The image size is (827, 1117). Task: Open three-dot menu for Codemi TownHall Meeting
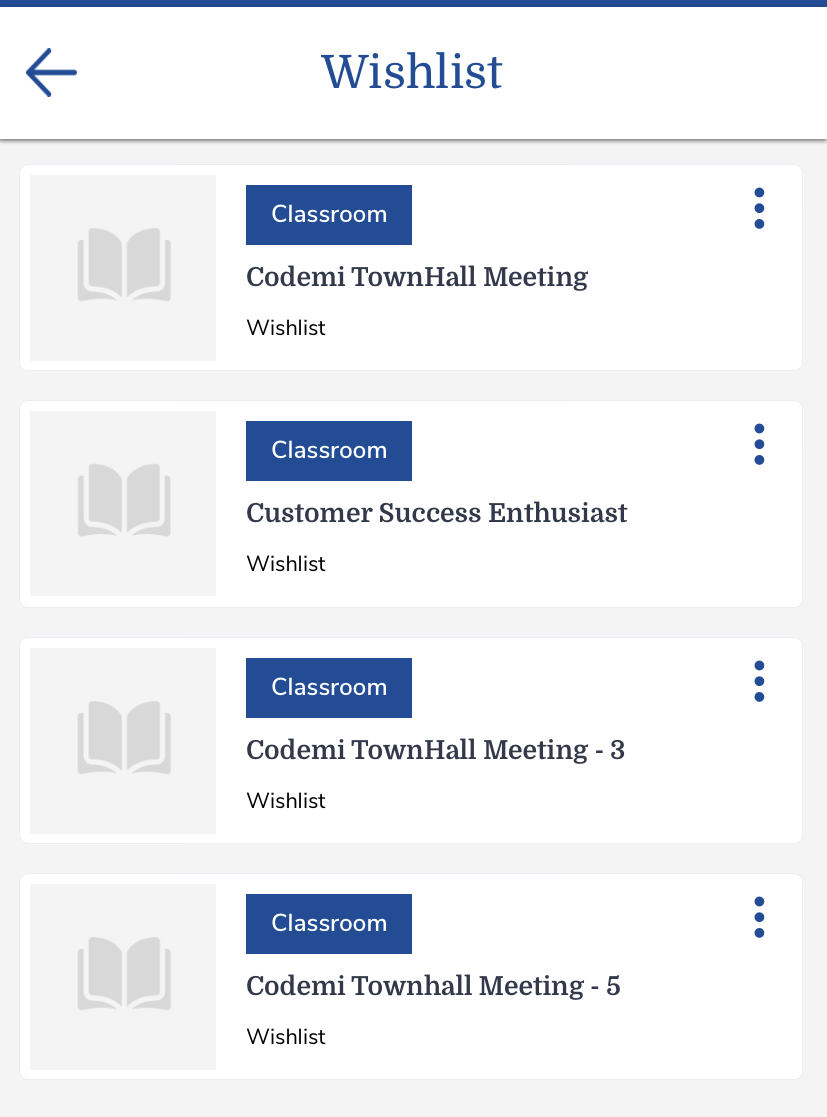tap(759, 208)
